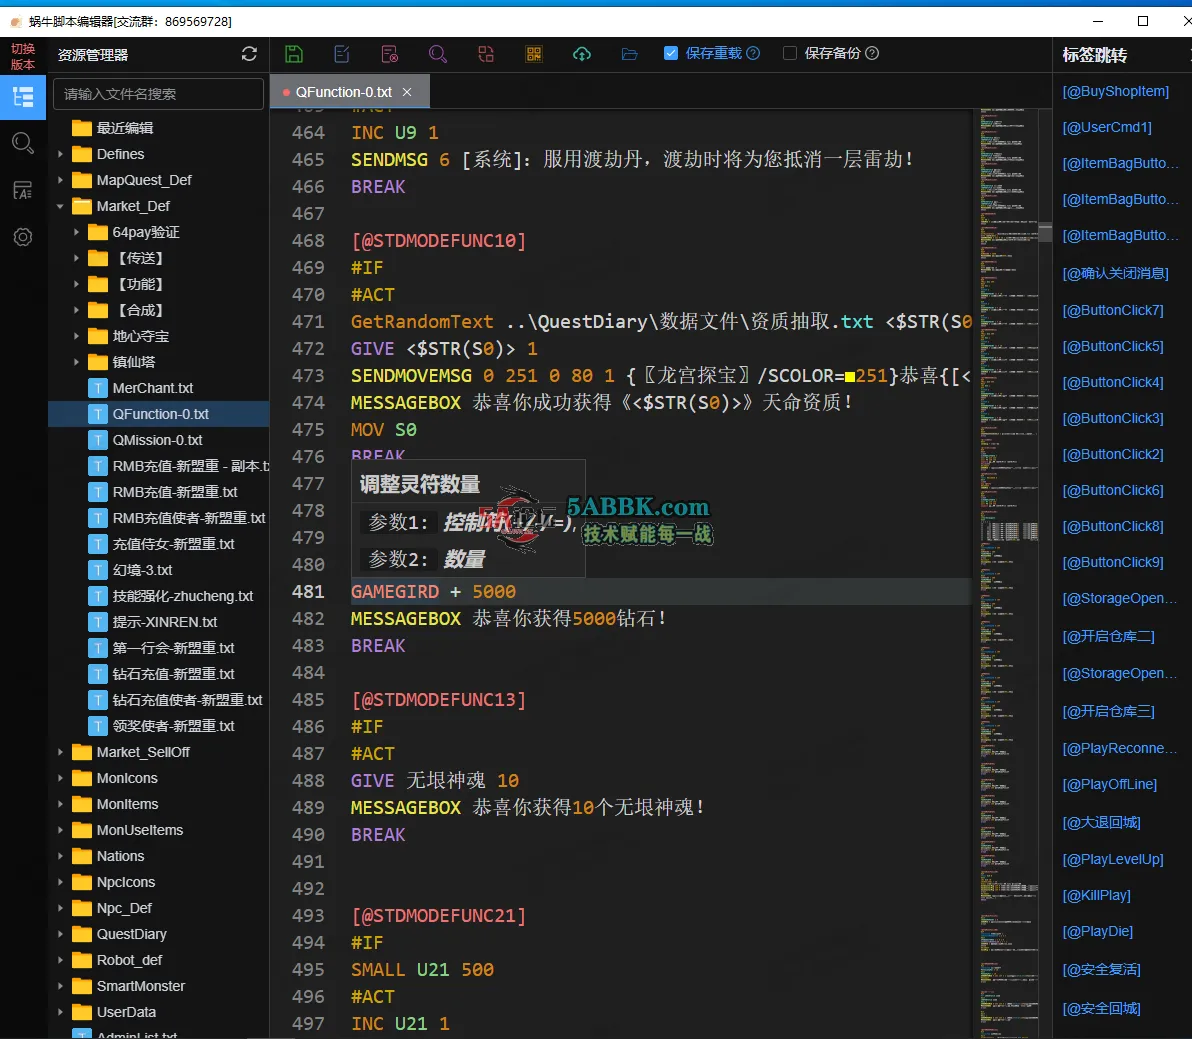Click the 切换版本 switch version button

(x=23, y=57)
